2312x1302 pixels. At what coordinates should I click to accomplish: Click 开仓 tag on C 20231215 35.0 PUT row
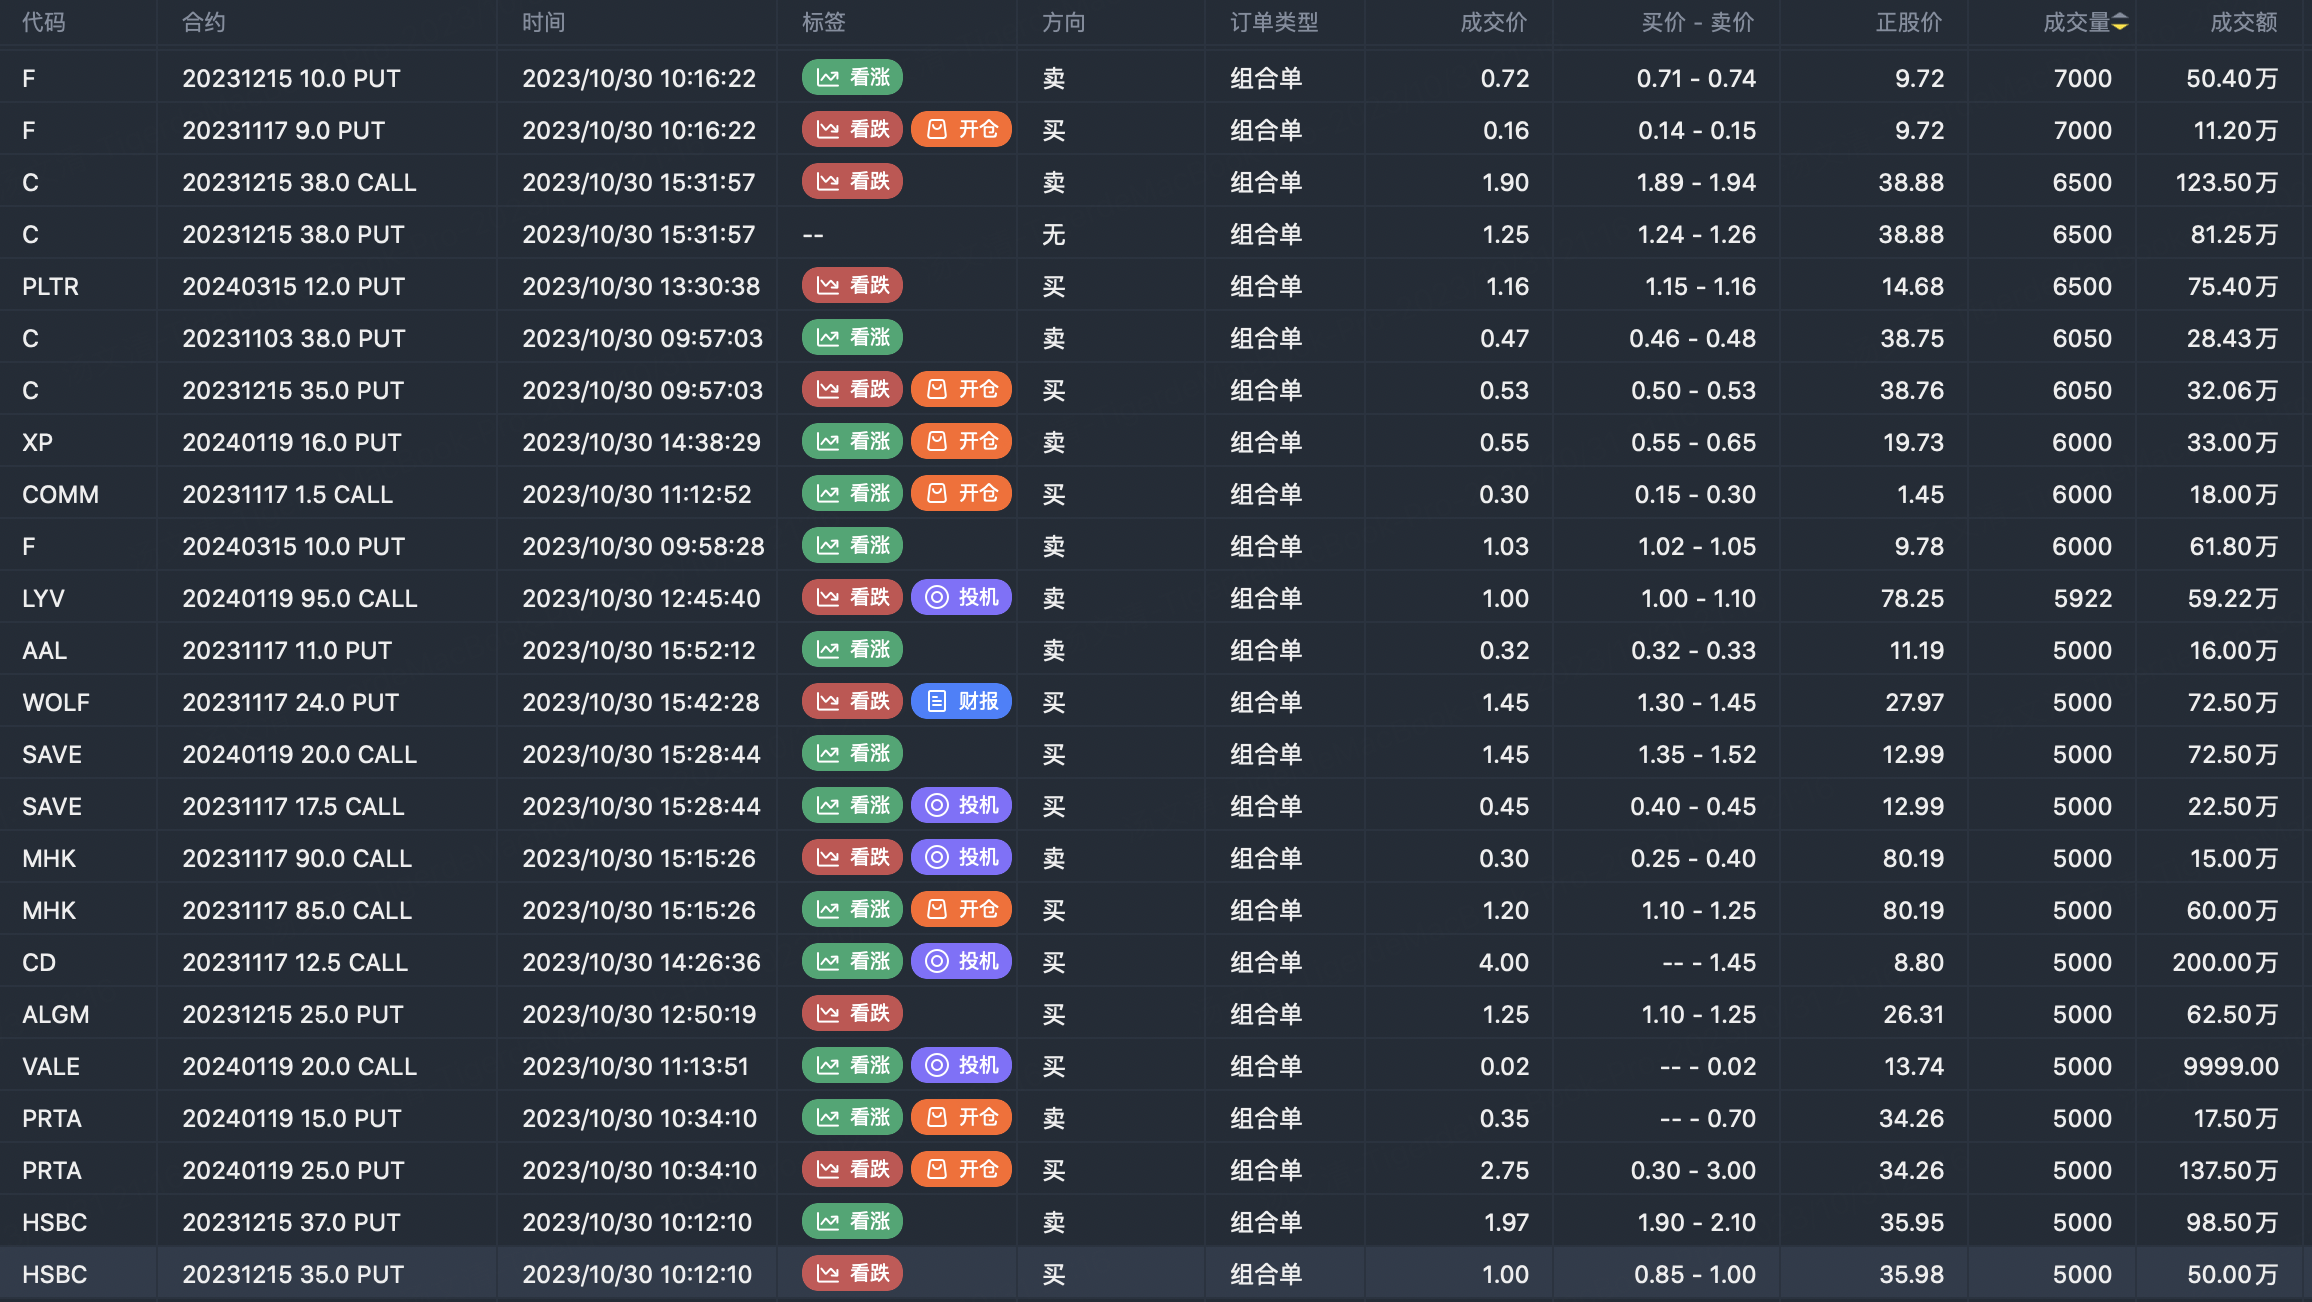click(x=961, y=390)
